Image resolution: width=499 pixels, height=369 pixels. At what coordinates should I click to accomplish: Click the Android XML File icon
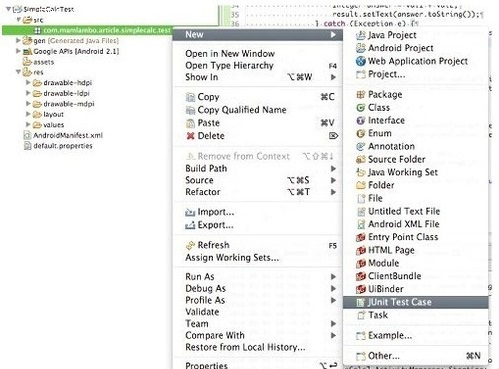click(361, 224)
